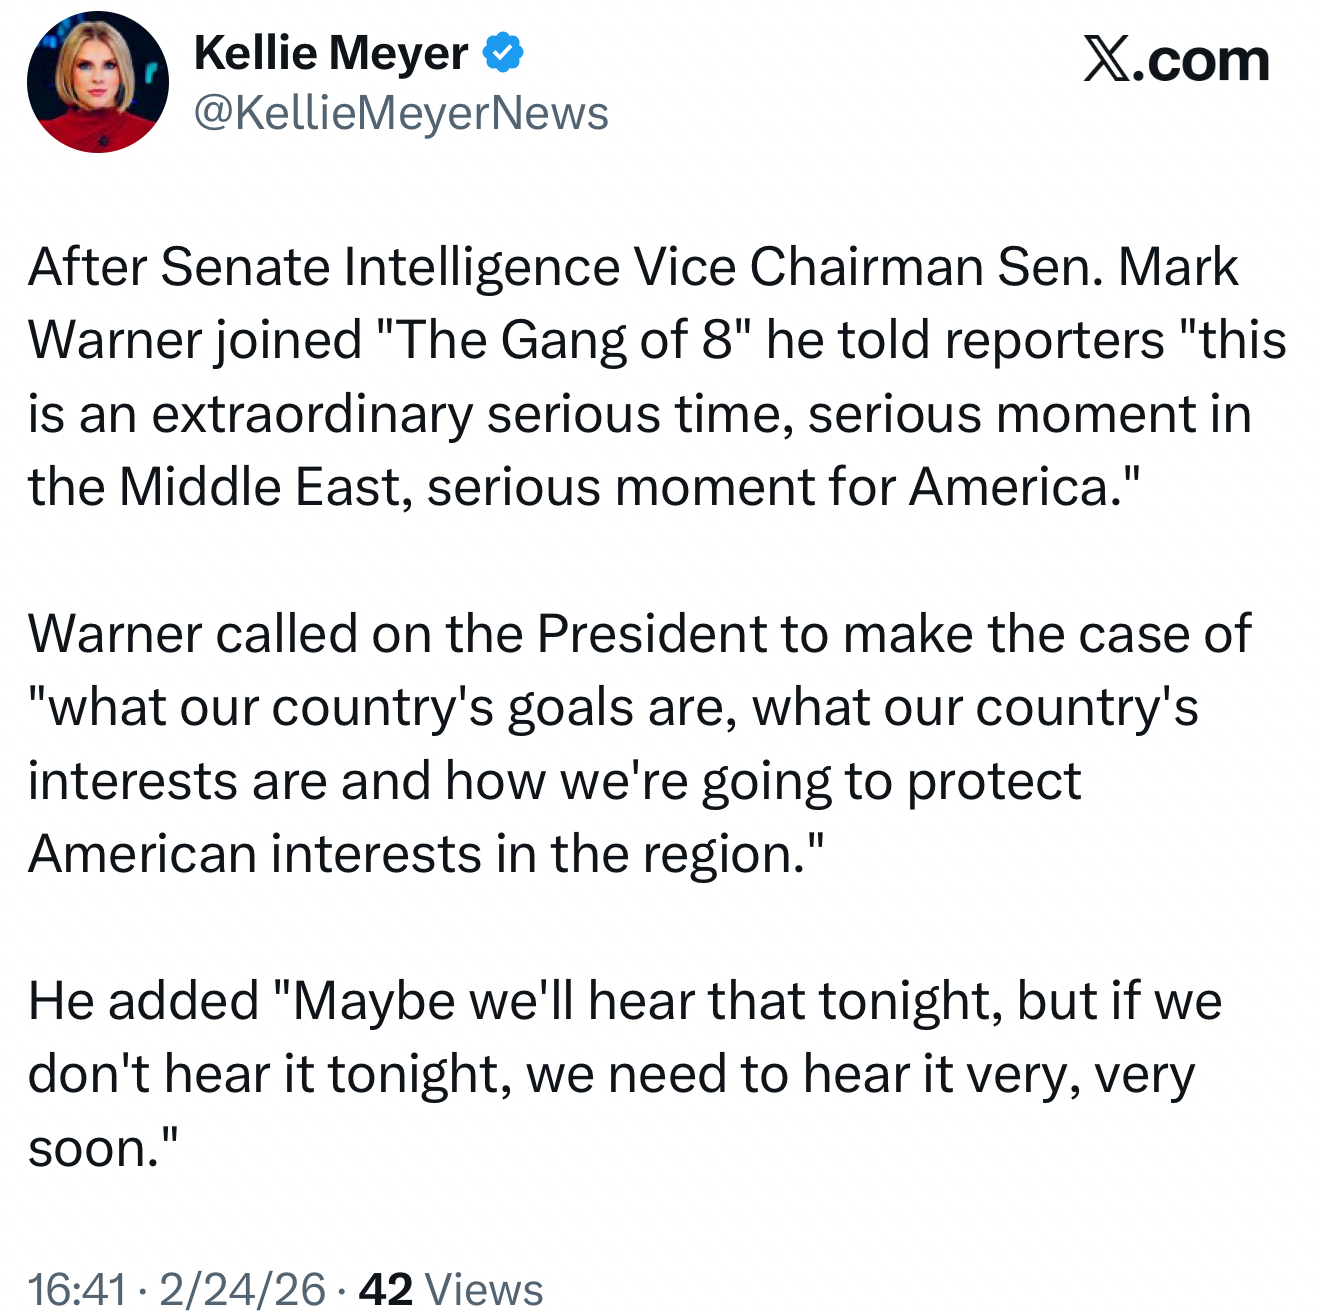Screen dimensions: 1320x1313
Task: Click the Kellie Meyer display name
Action: [331, 53]
